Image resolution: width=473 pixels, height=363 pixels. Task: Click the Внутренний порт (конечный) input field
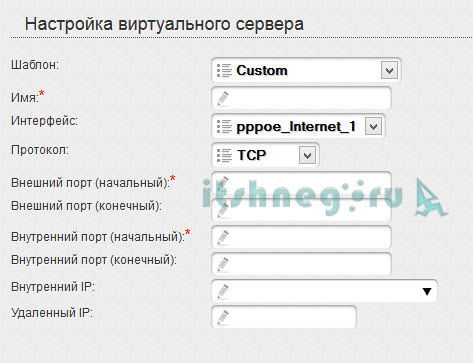(301, 264)
